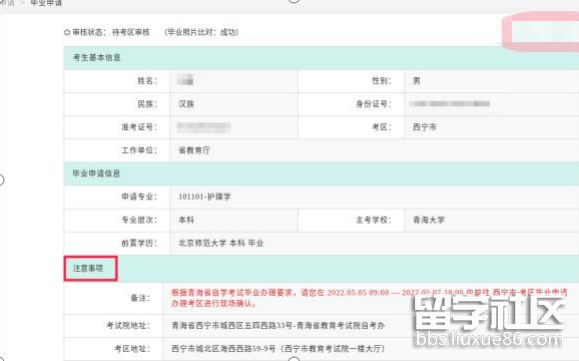Viewport: 579px width, 361px height.
Task: Select the gender value 男
Action: 417,81
